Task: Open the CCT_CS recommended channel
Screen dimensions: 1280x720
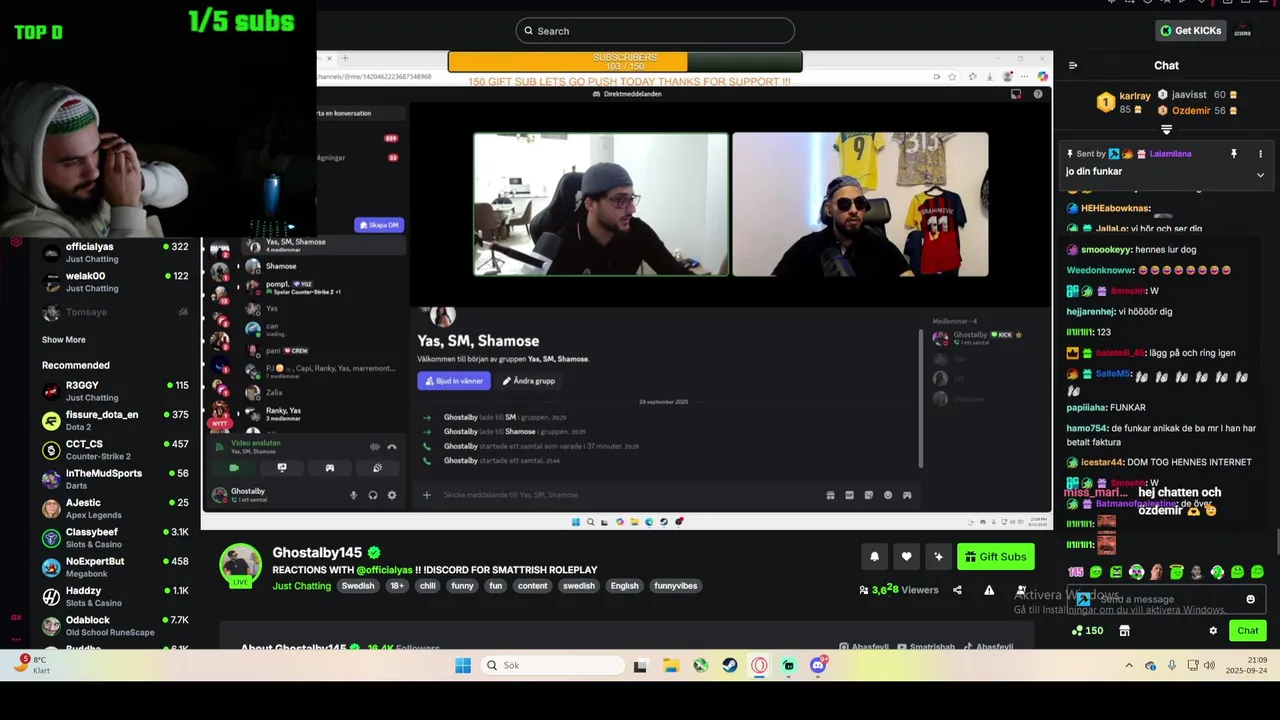Action: click(x=115, y=450)
